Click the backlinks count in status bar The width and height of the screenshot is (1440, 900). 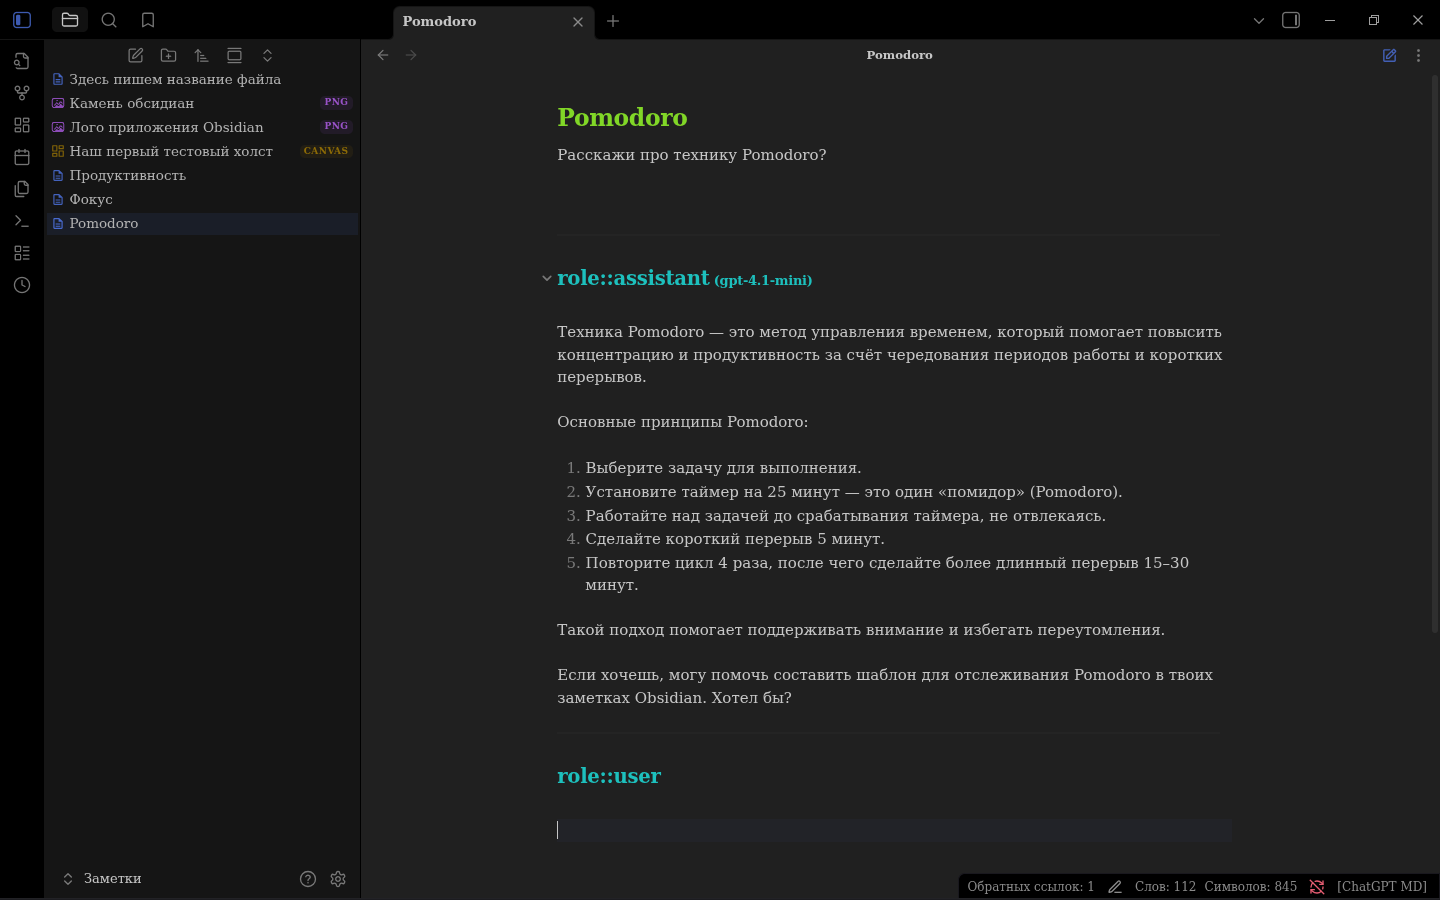[1030, 886]
